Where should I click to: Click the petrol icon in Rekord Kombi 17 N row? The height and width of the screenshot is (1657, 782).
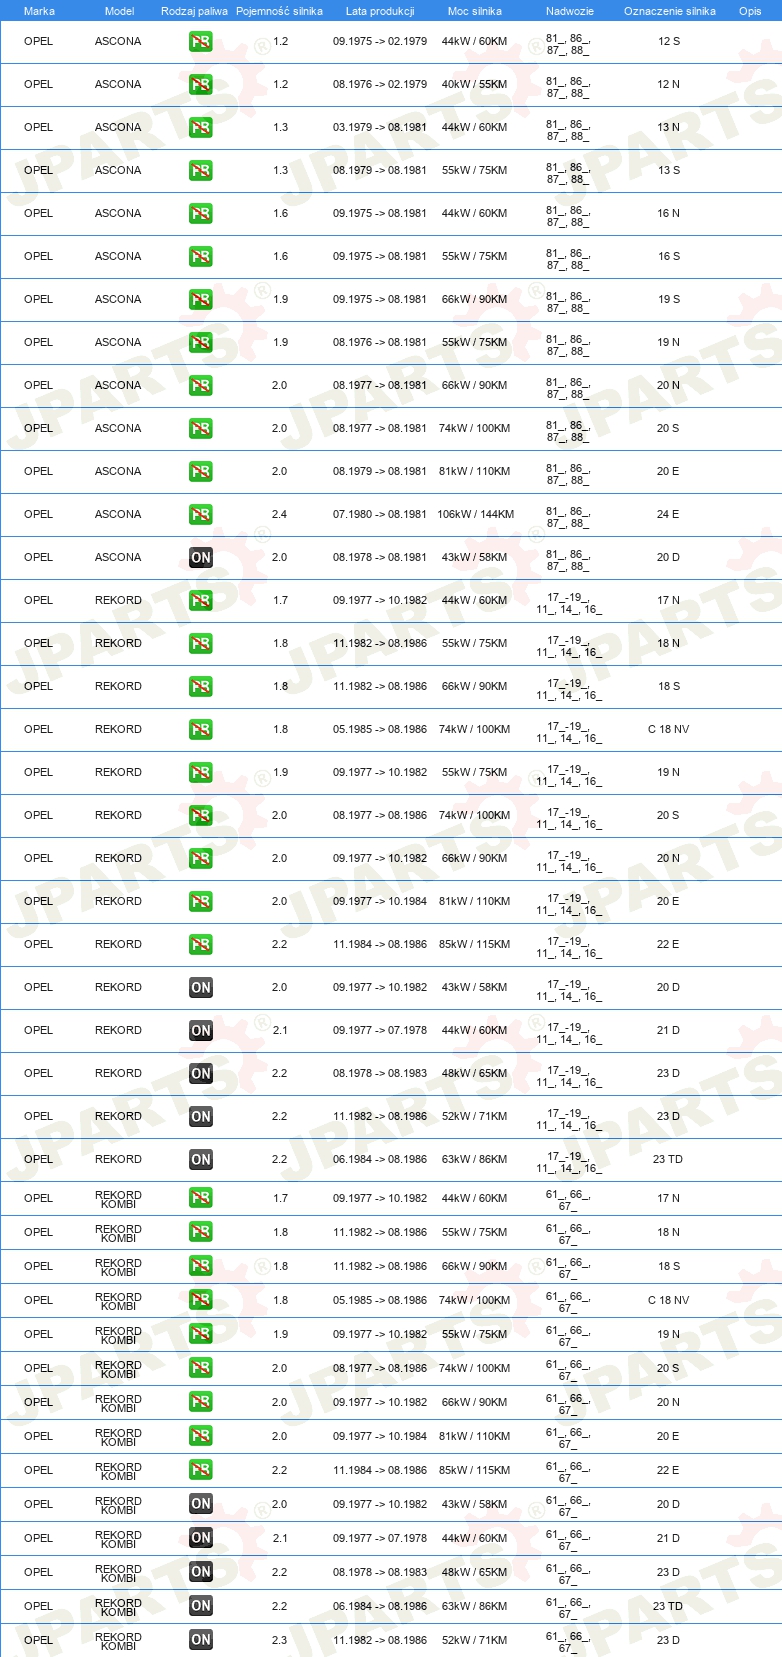[201, 1198]
